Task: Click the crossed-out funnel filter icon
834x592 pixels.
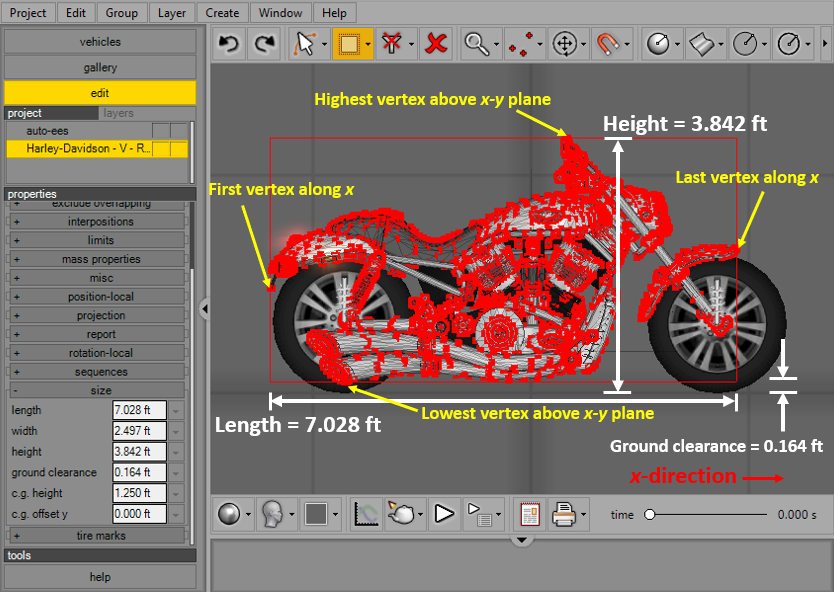Action: pyautogui.click(x=391, y=44)
